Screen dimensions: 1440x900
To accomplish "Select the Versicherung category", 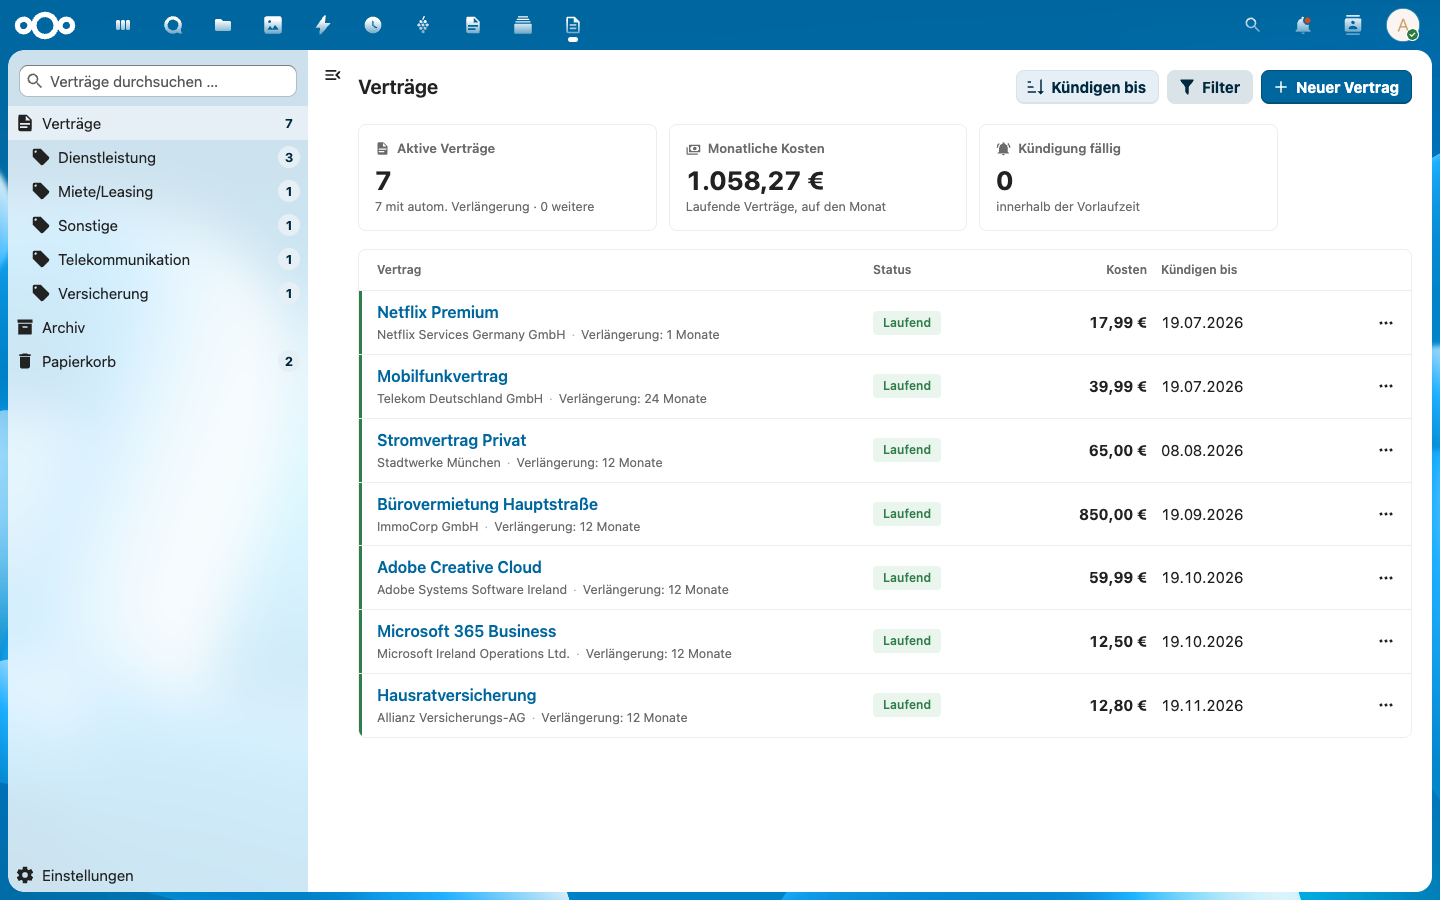I will (x=158, y=293).
